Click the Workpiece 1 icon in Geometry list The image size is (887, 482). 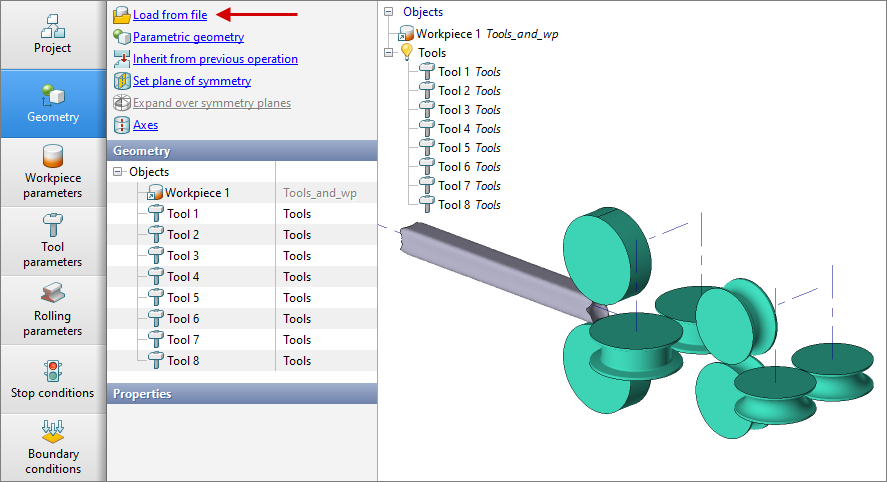coord(155,193)
